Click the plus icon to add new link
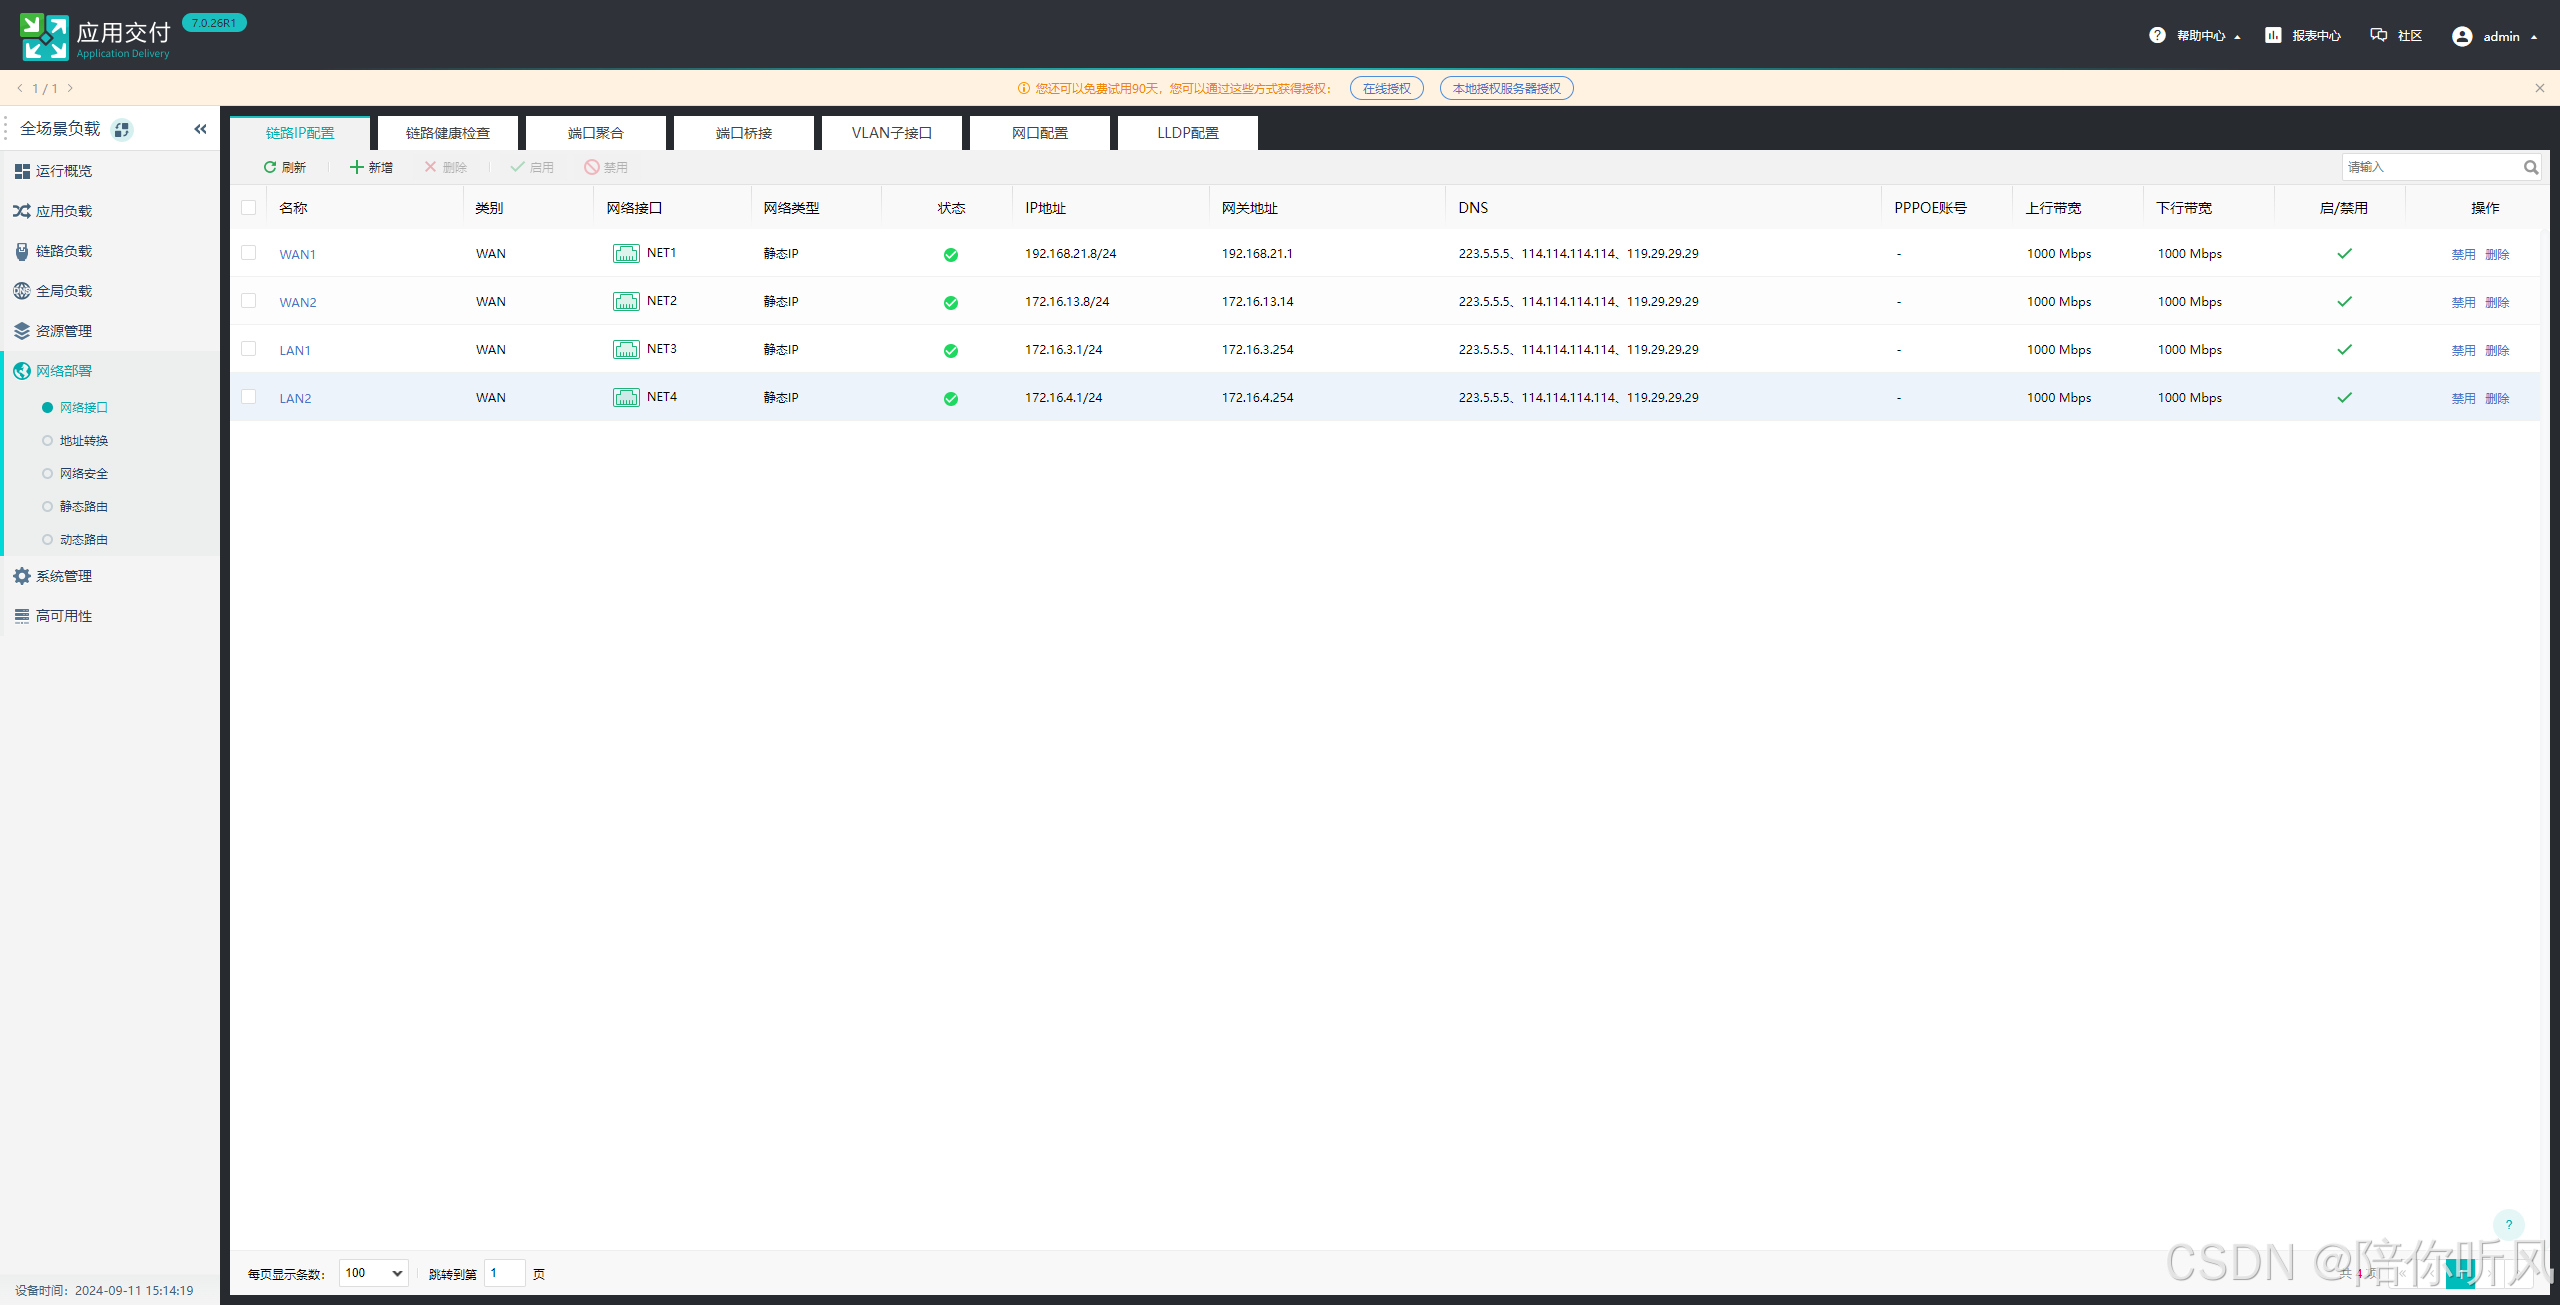The width and height of the screenshot is (2560, 1305). (356, 167)
